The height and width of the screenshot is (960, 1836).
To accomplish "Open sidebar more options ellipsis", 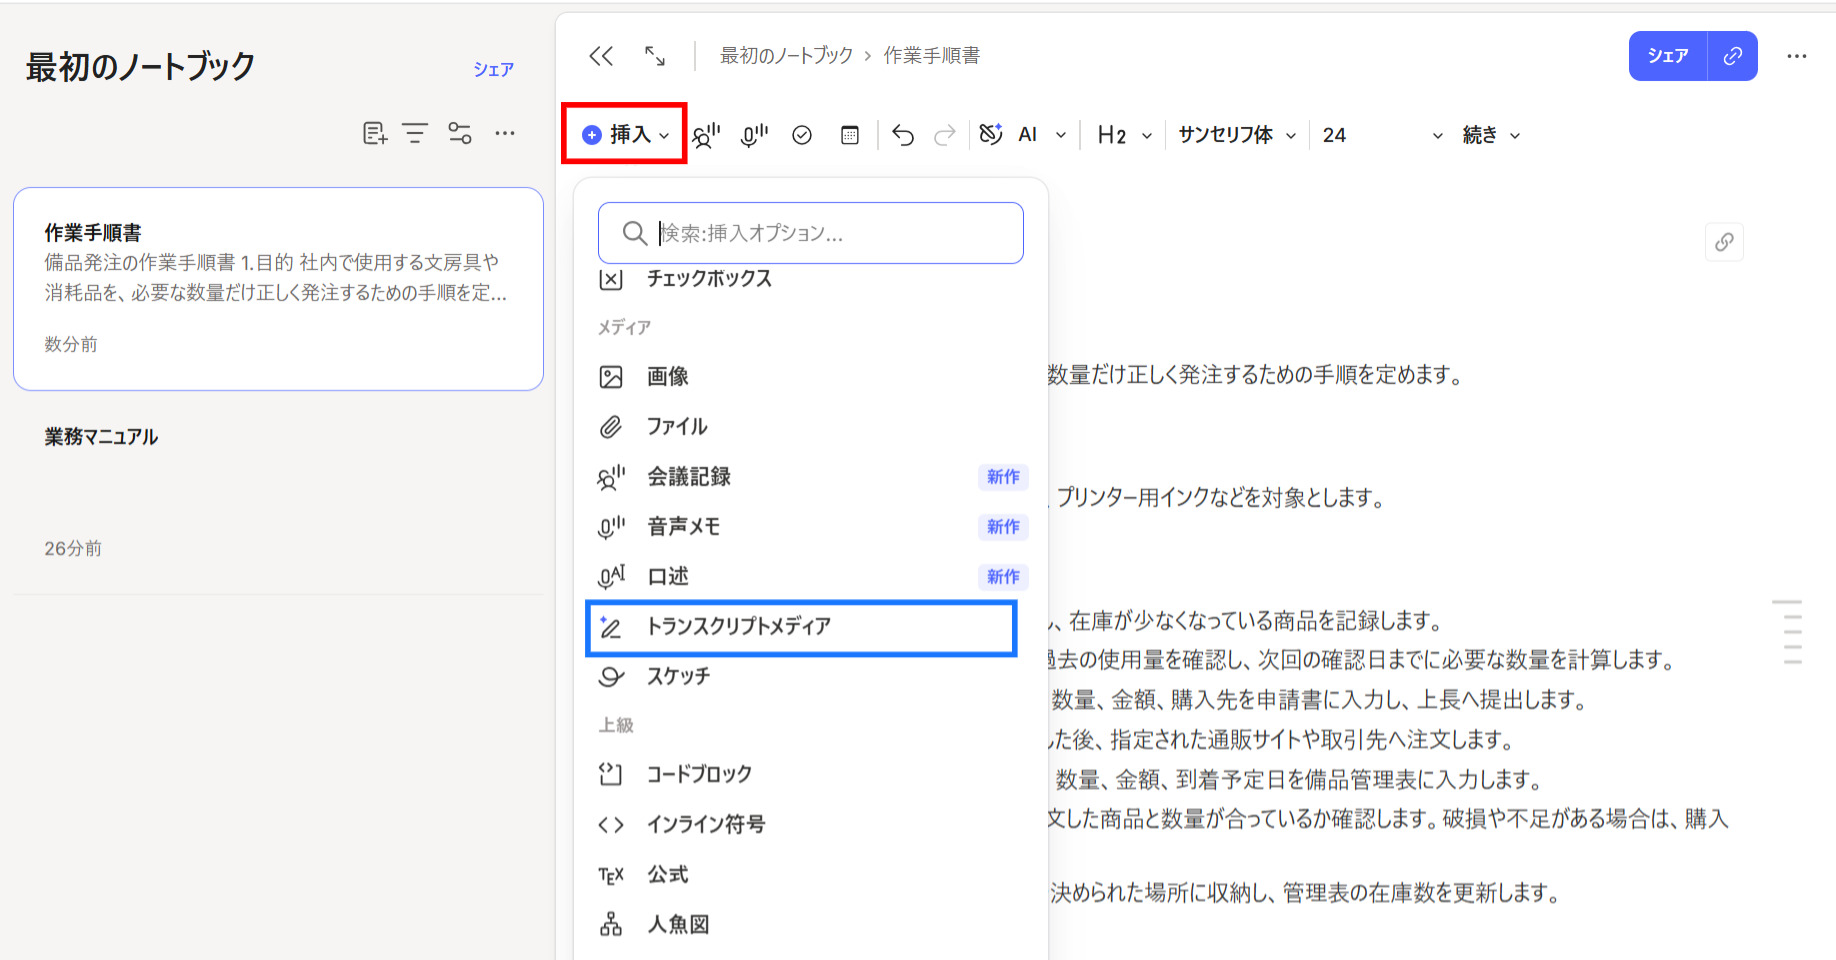I will click(505, 133).
